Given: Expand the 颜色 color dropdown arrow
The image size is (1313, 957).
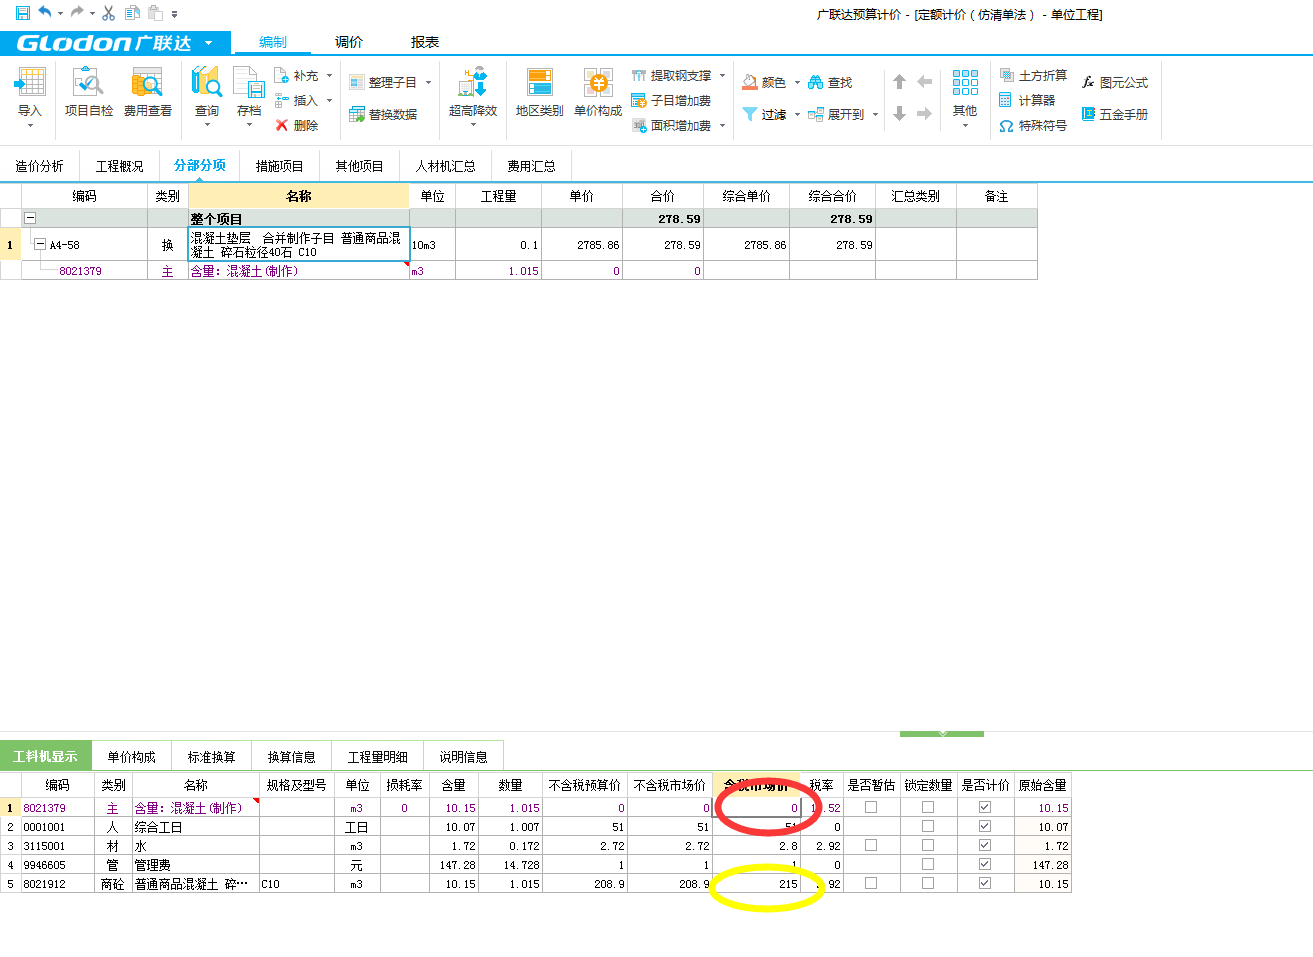Looking at the screenshot, I should [x=797, y=83].
